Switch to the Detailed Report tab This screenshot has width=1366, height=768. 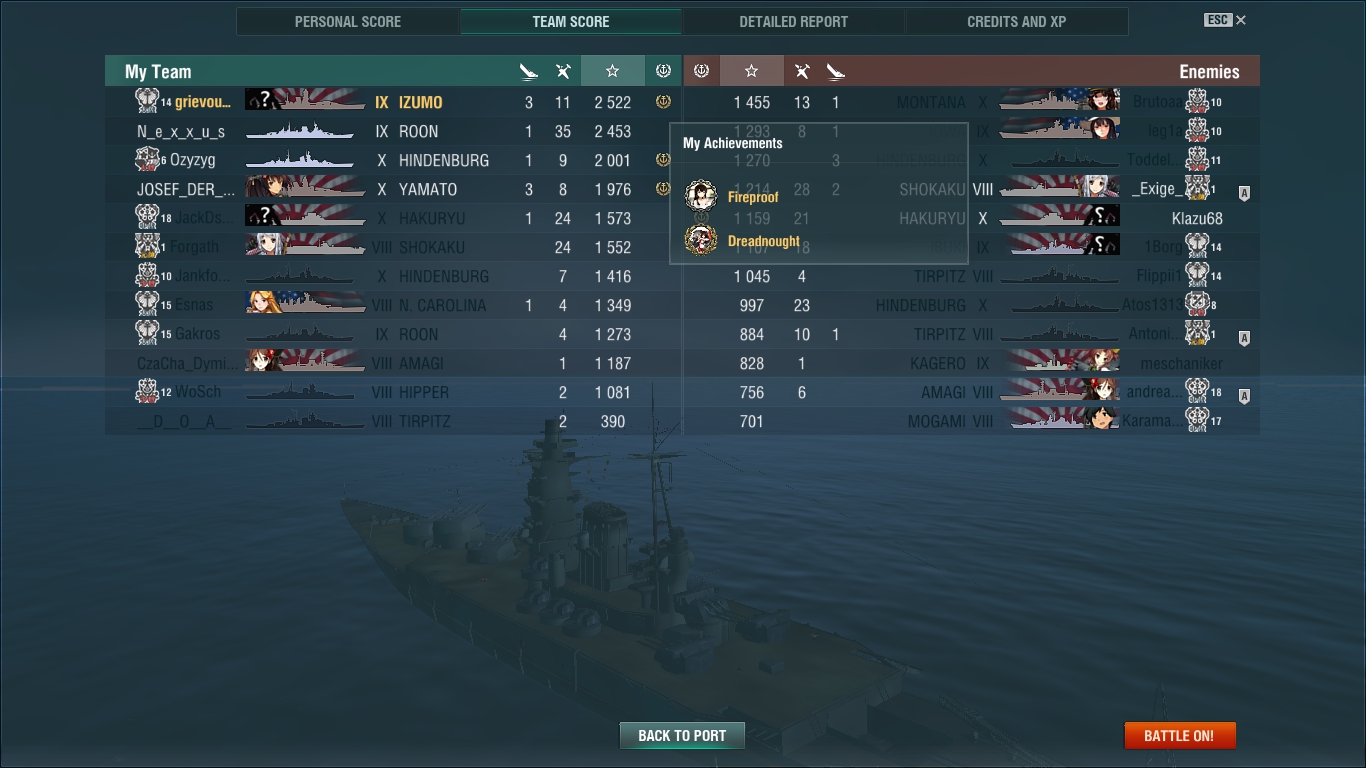794,21
